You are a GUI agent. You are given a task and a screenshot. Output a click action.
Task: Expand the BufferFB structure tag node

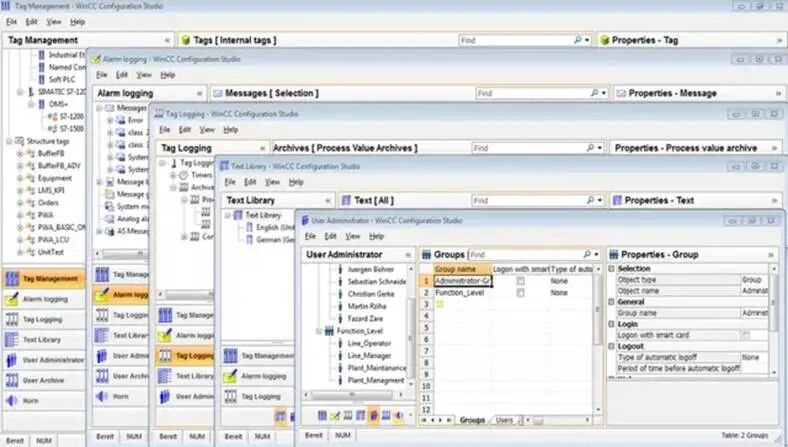point(20,153)
